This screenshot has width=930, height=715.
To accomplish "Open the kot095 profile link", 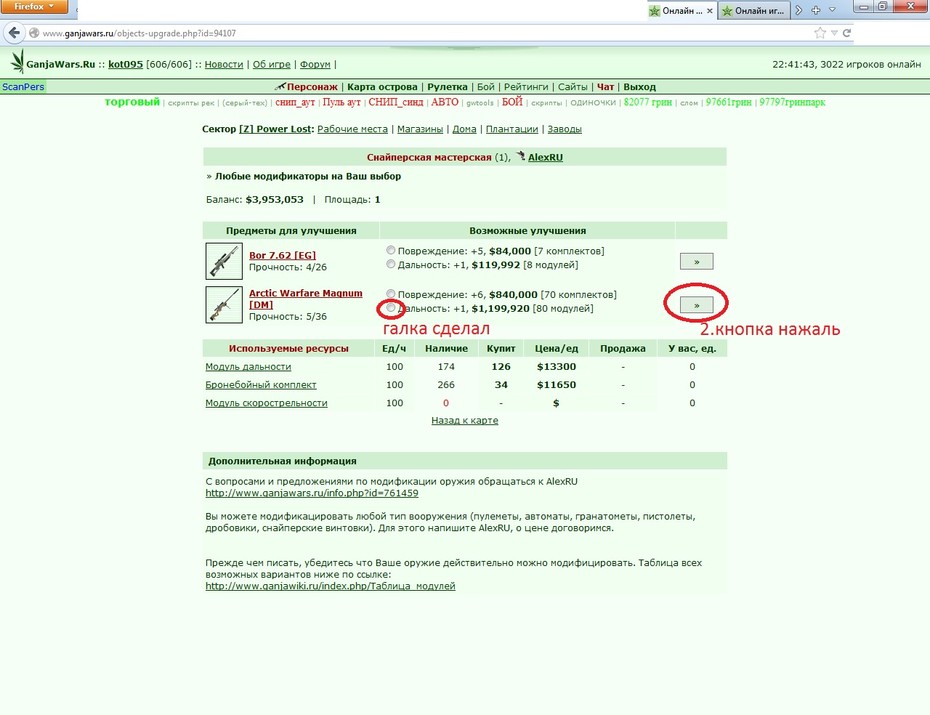I will pyautogui.click(x=125, y=64).
